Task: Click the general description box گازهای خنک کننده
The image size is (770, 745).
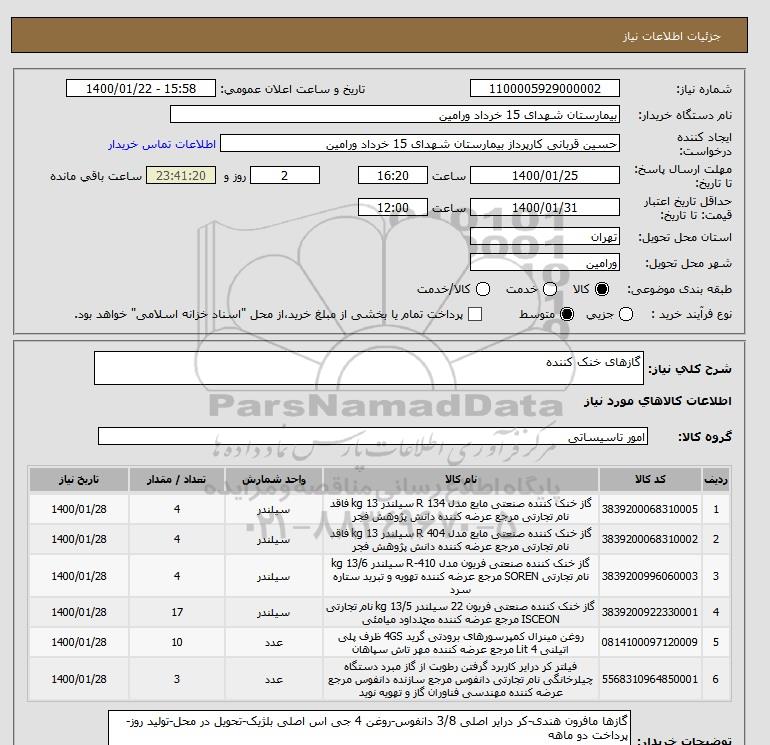Action: pyautogui.click(x=369, y=368)
